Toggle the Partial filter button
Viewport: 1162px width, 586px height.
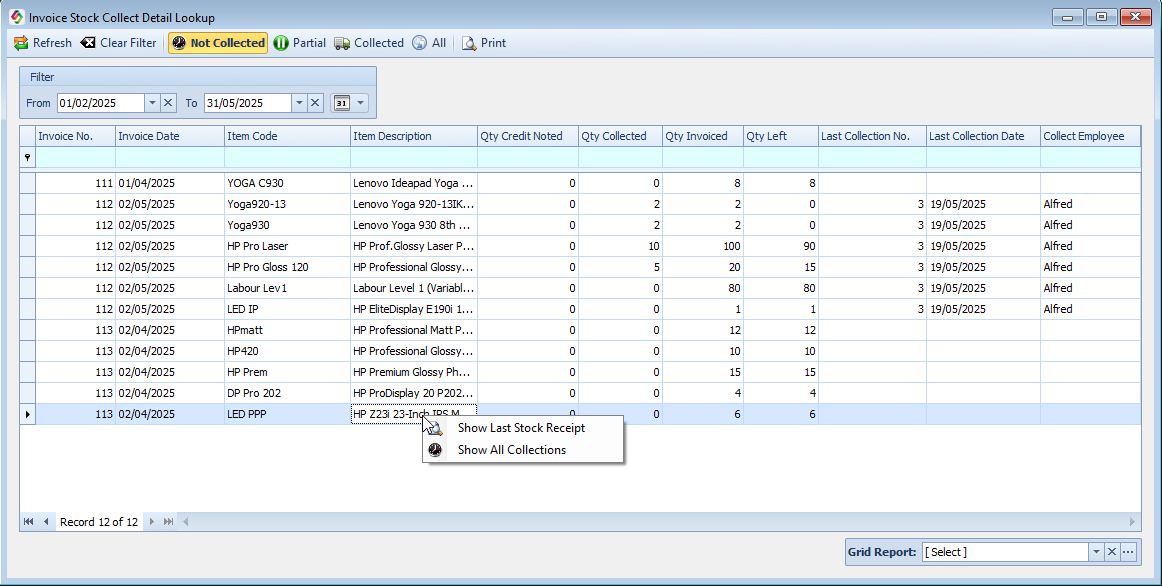pyautogui.click(x=300, y=43)
